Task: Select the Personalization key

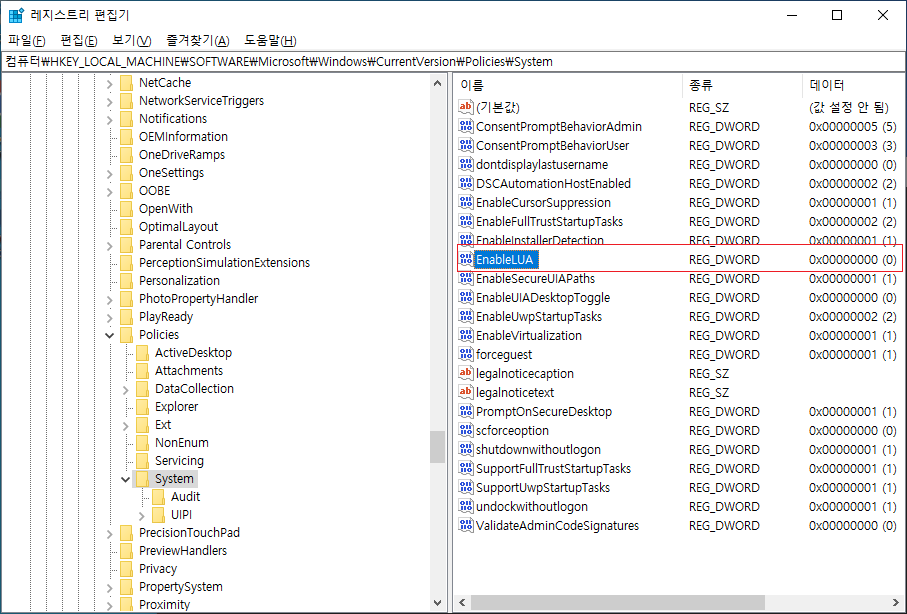Action: [179, 281]
